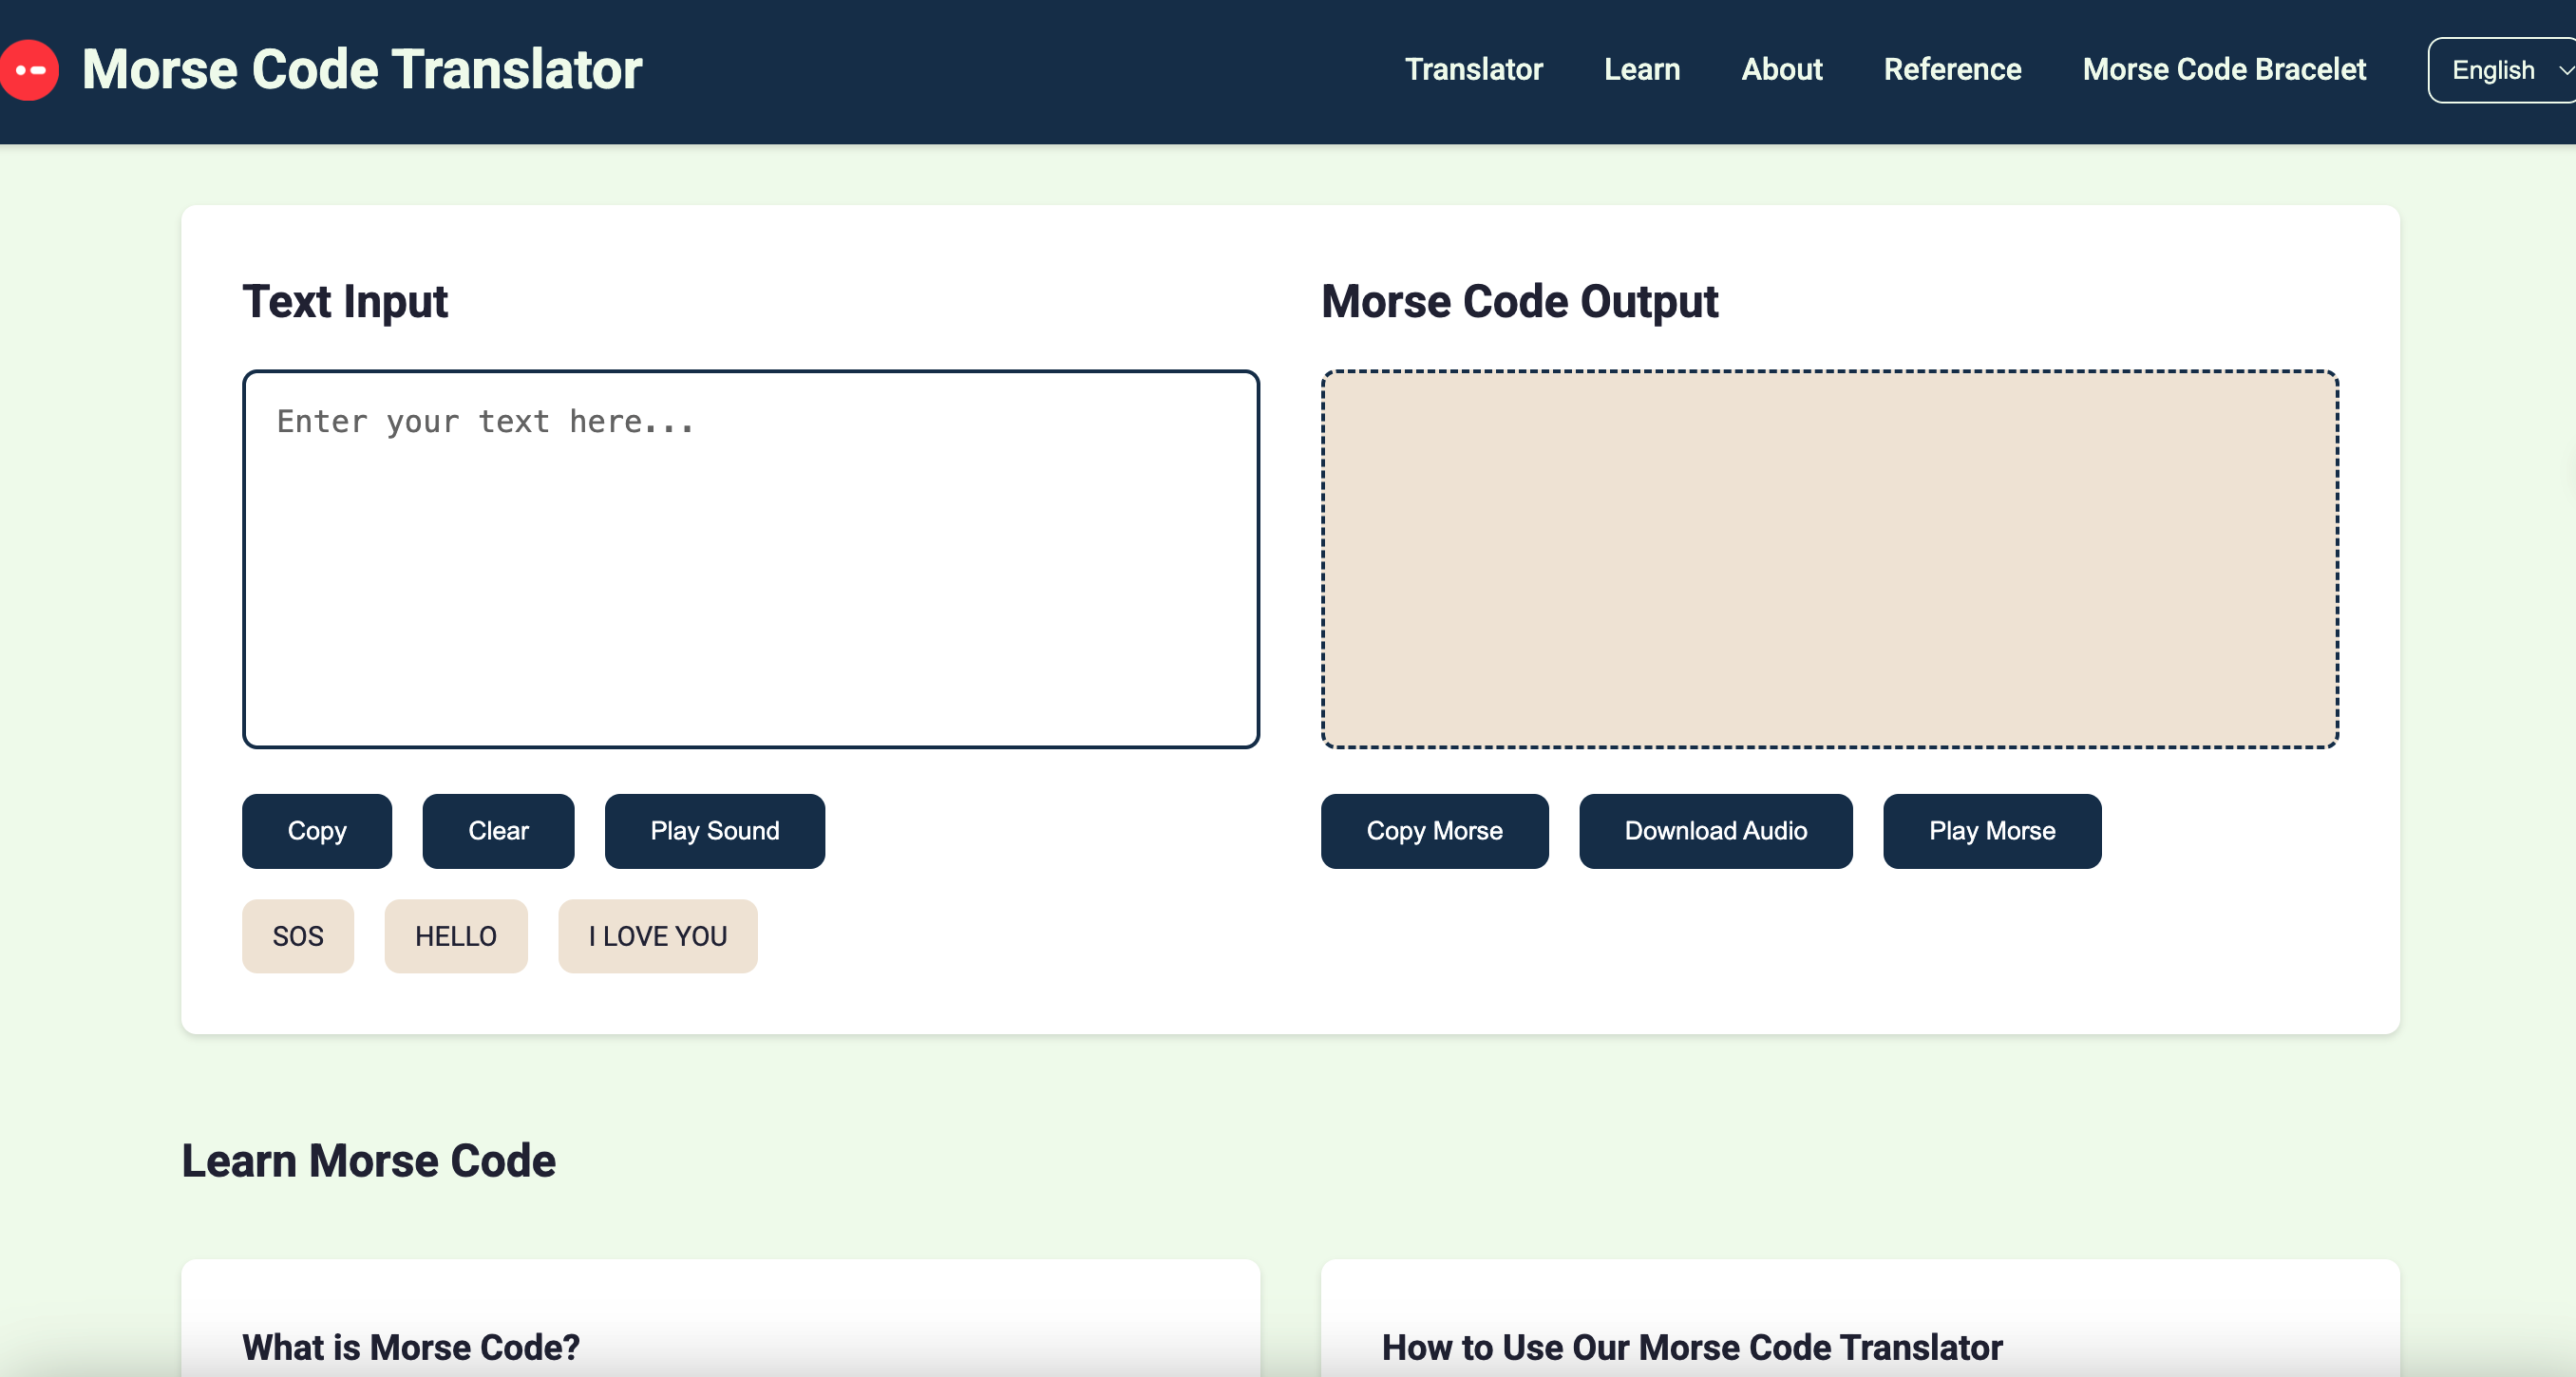Open the Reference page
This screenshot has height=1377, width=2576.
[x=1952, y=69]
